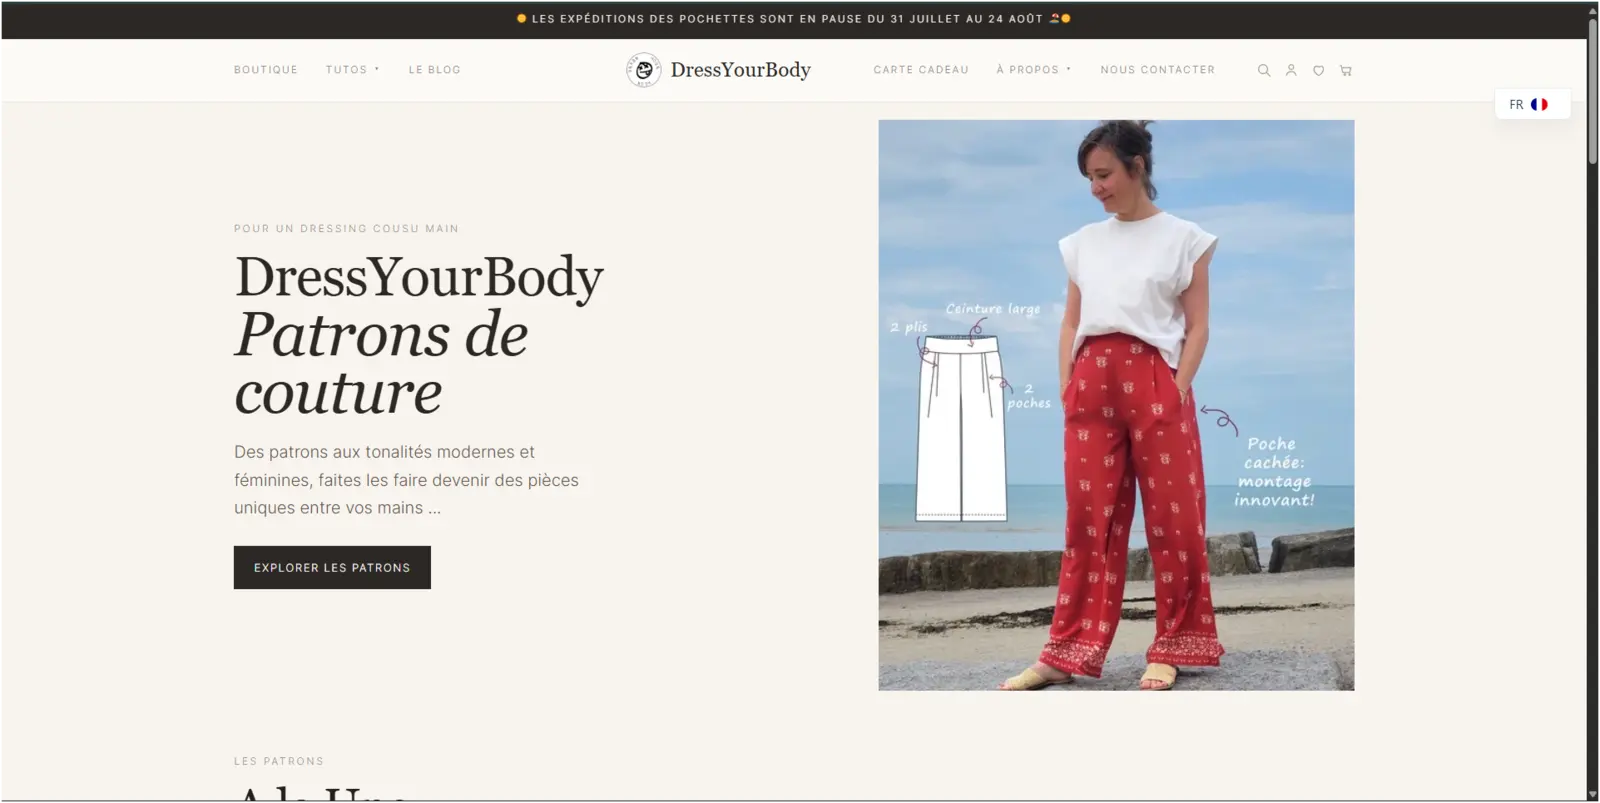Viewport: 1600px width, 803px height.
Task: Expand the À PROPOS dropdown menu
Action: (x=1034, y=70)
